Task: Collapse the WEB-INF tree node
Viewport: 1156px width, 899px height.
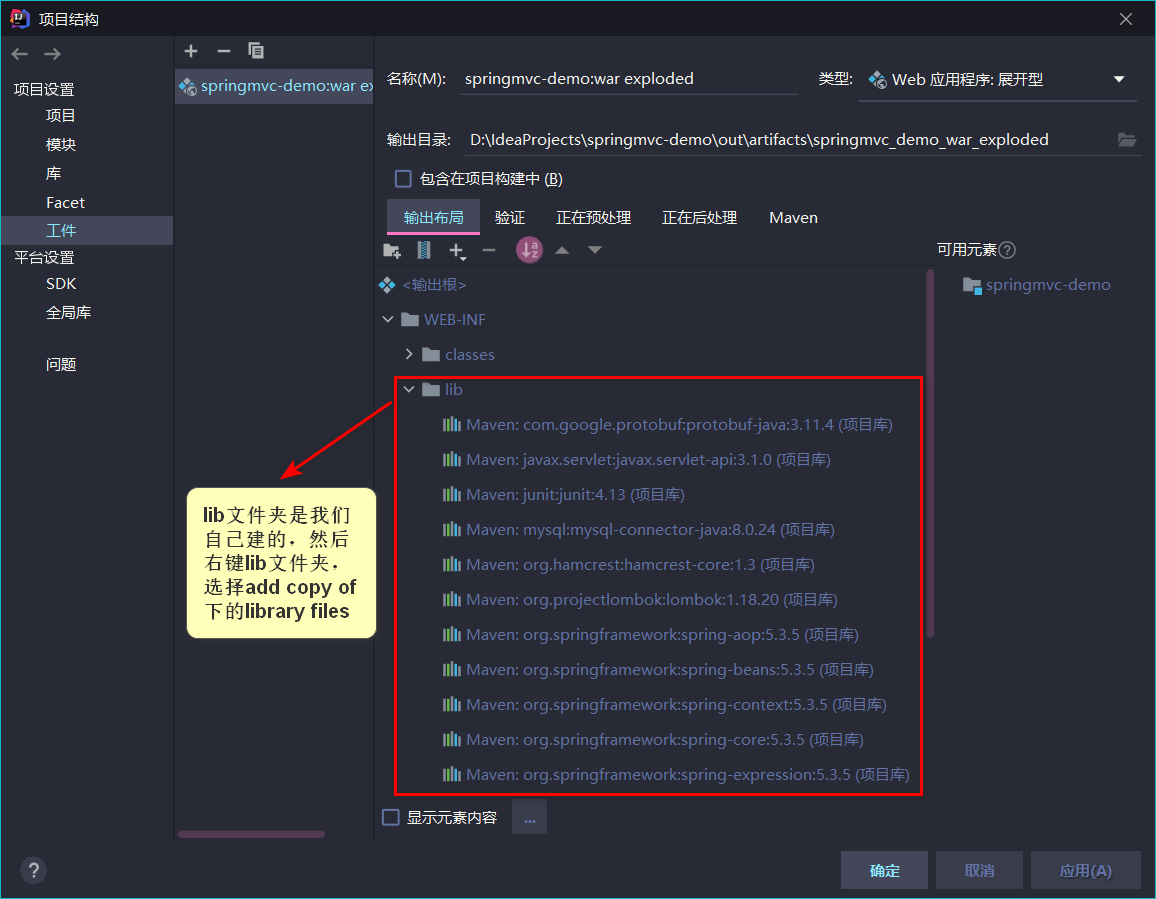Action: click(388, 319)
